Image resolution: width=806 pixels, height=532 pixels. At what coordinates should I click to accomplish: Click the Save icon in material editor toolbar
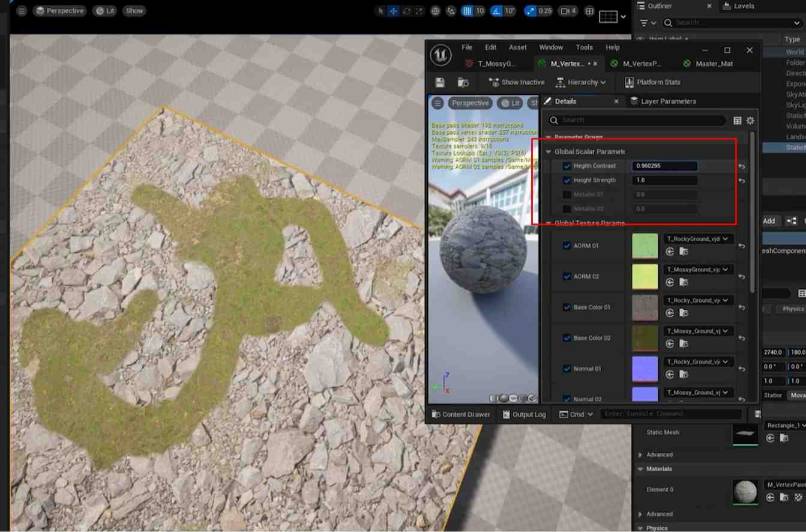[x=439, y=82]
